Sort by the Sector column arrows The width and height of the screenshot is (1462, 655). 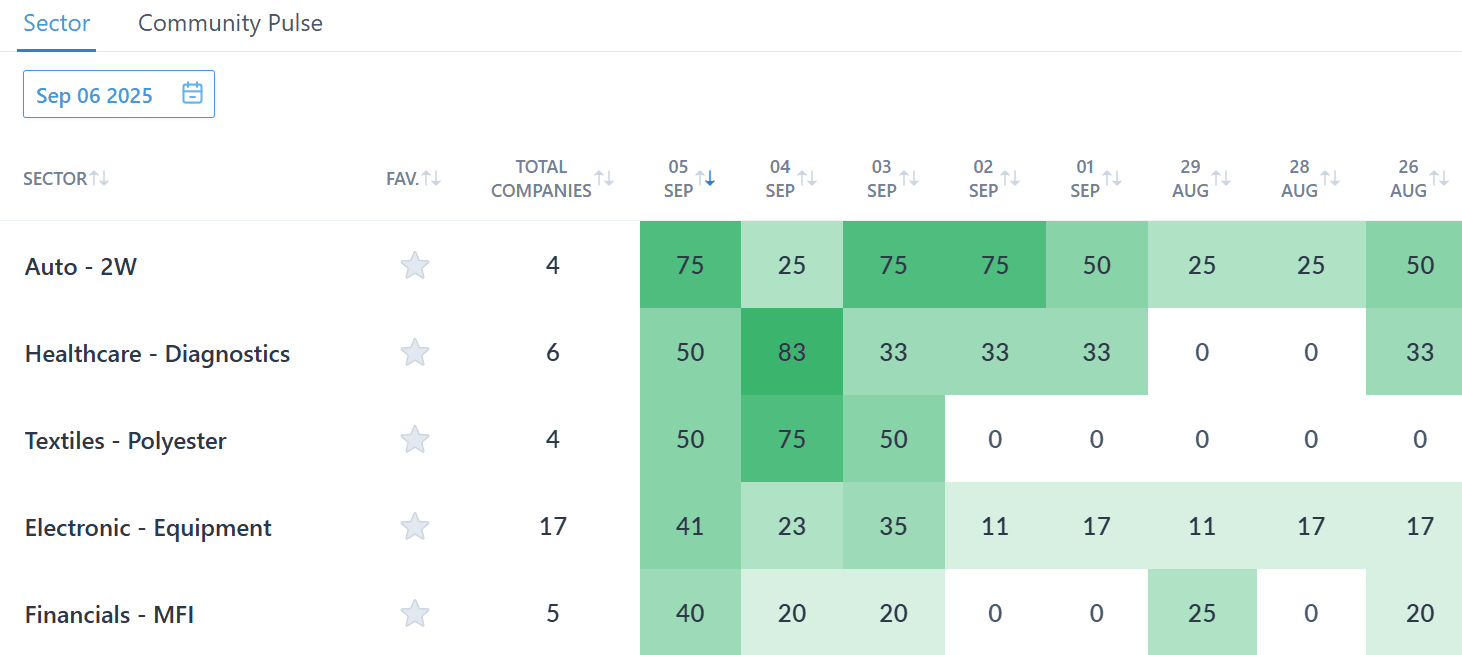tap(98, 179)
